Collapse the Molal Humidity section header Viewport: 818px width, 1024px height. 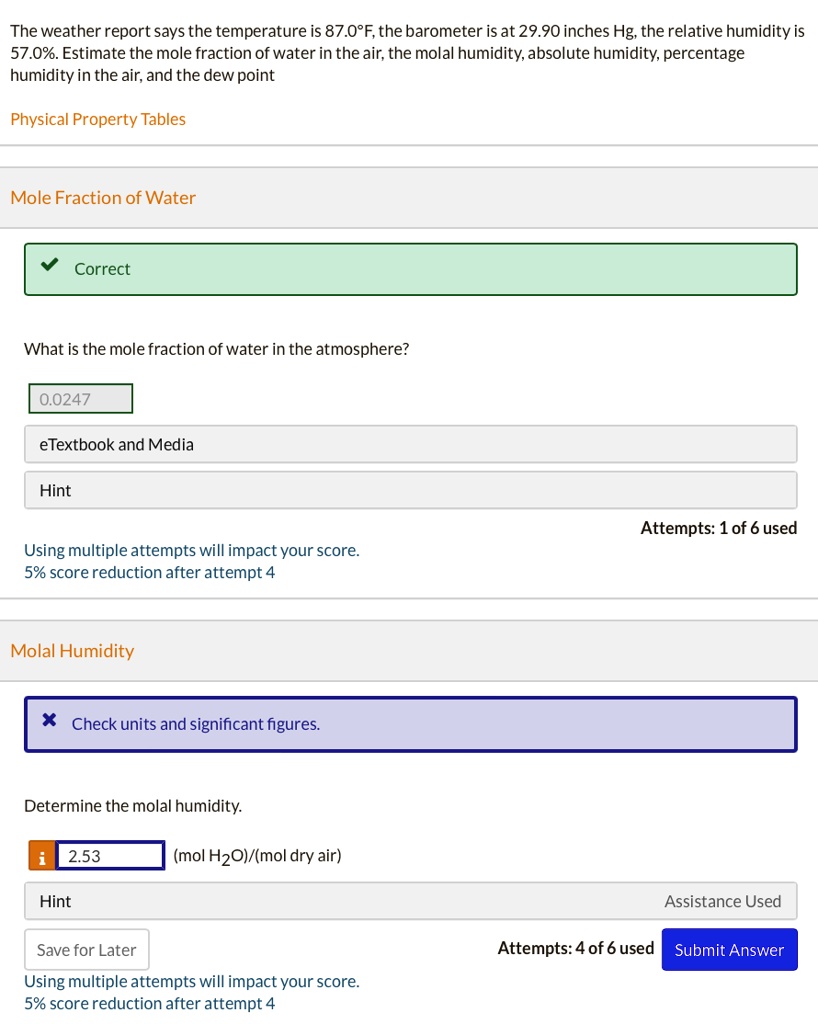pos(72,651)
